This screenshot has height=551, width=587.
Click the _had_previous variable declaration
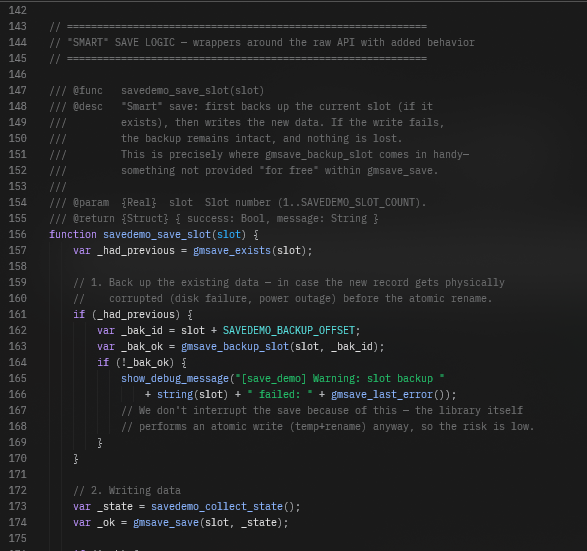click(x=136, y=250)
